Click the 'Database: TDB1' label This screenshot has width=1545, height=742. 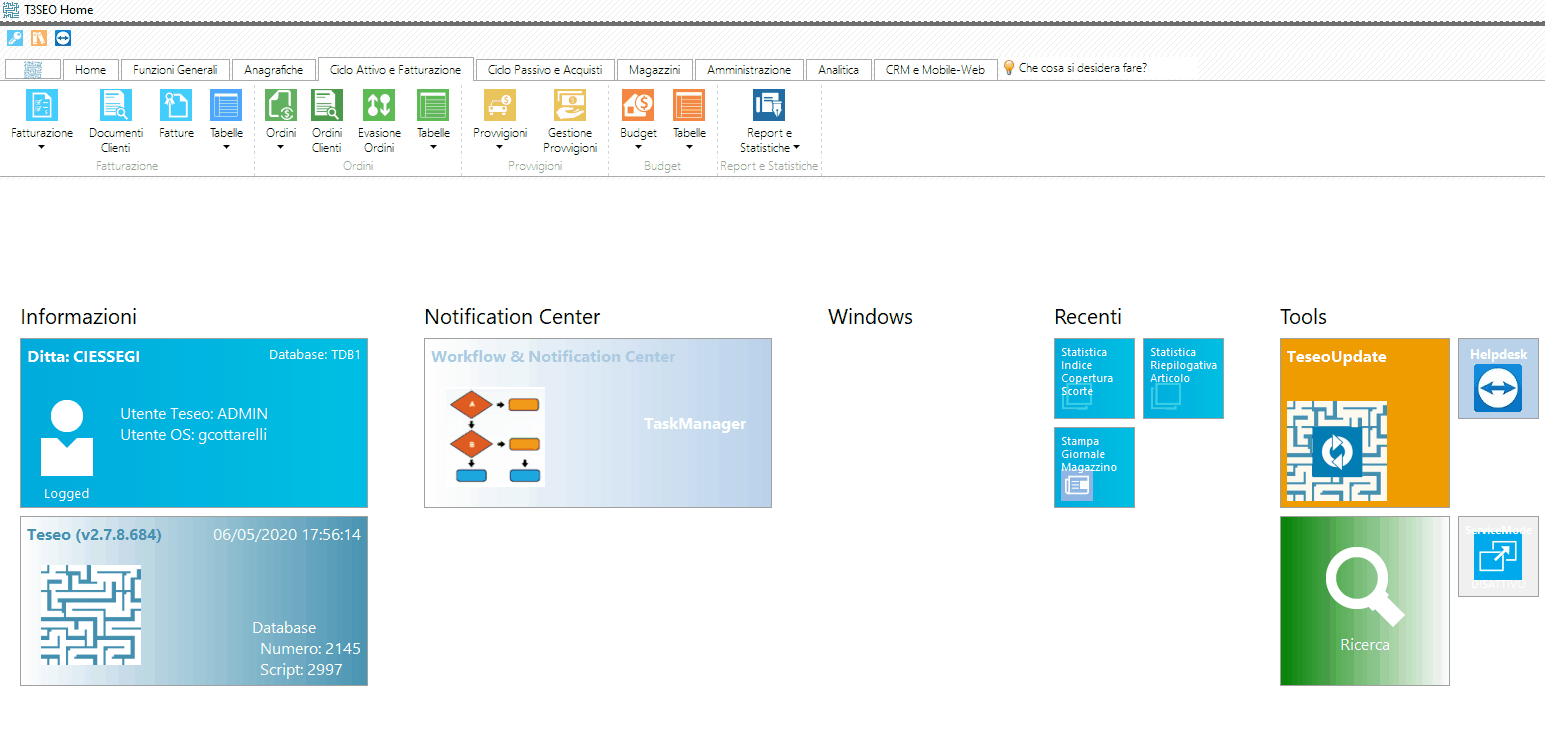click(315, 355)
